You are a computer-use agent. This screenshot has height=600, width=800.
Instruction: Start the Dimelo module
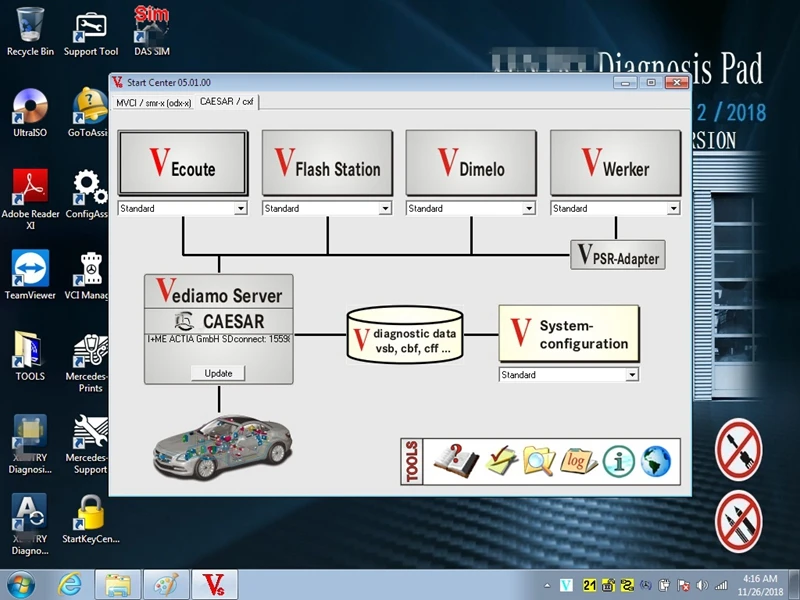tap(471, 163)
